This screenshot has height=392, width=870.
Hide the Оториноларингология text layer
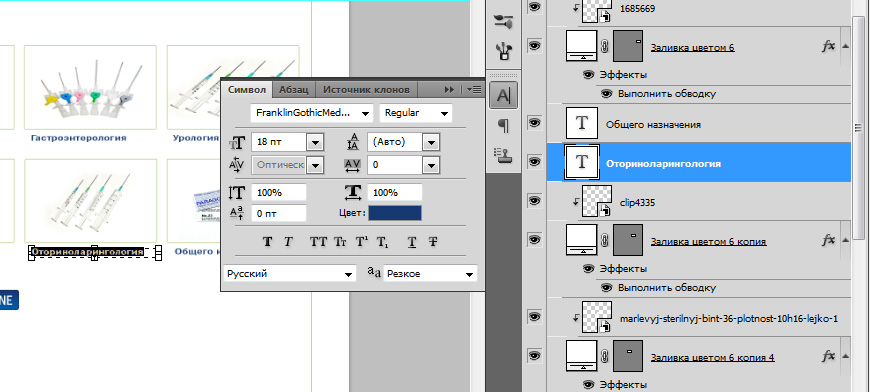pos(534,161)
